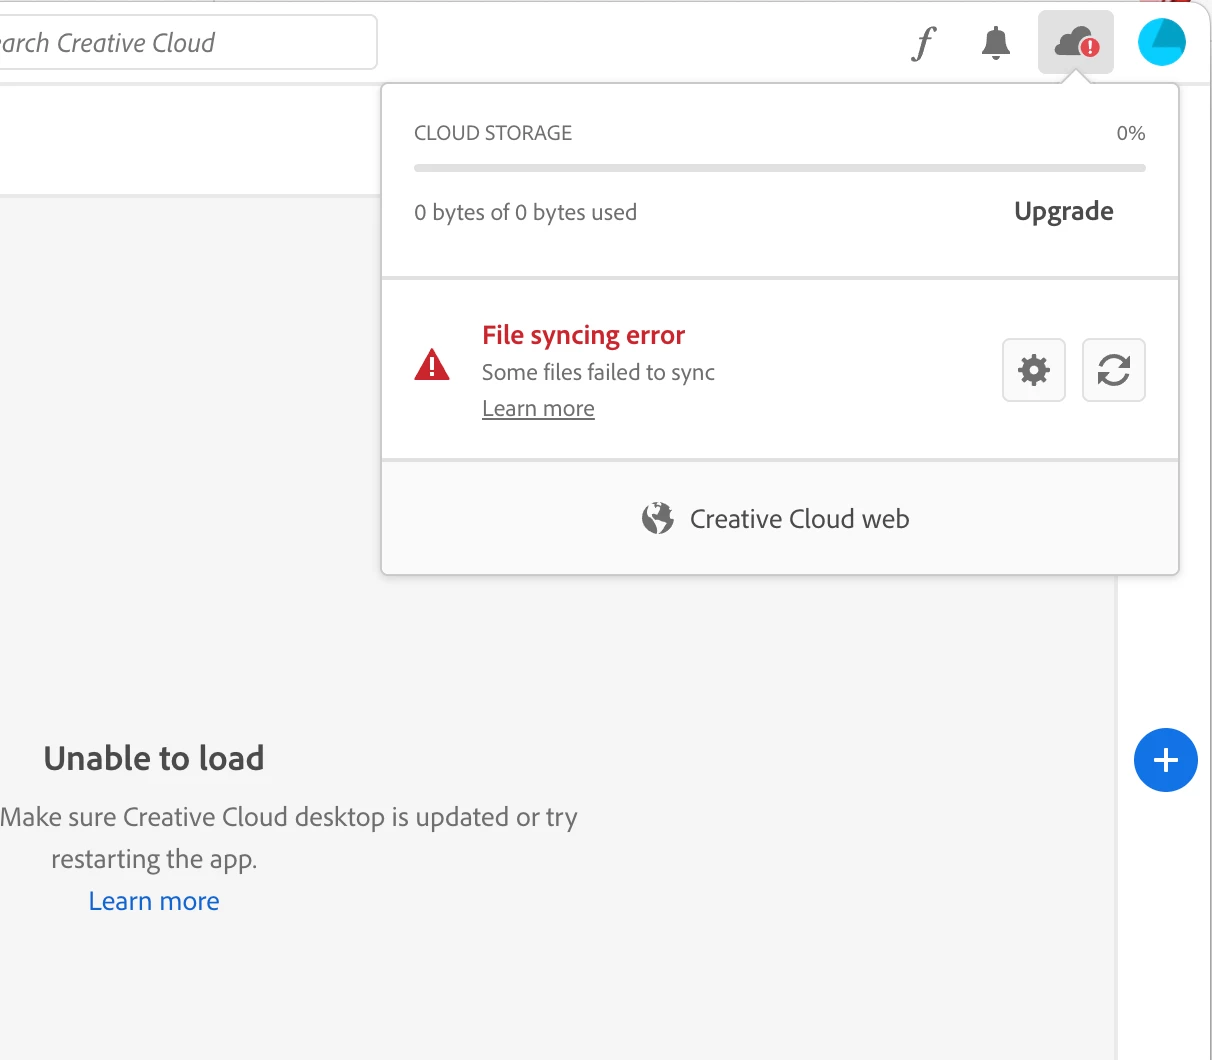Click the blue plus add button

tap(1166, 760)
